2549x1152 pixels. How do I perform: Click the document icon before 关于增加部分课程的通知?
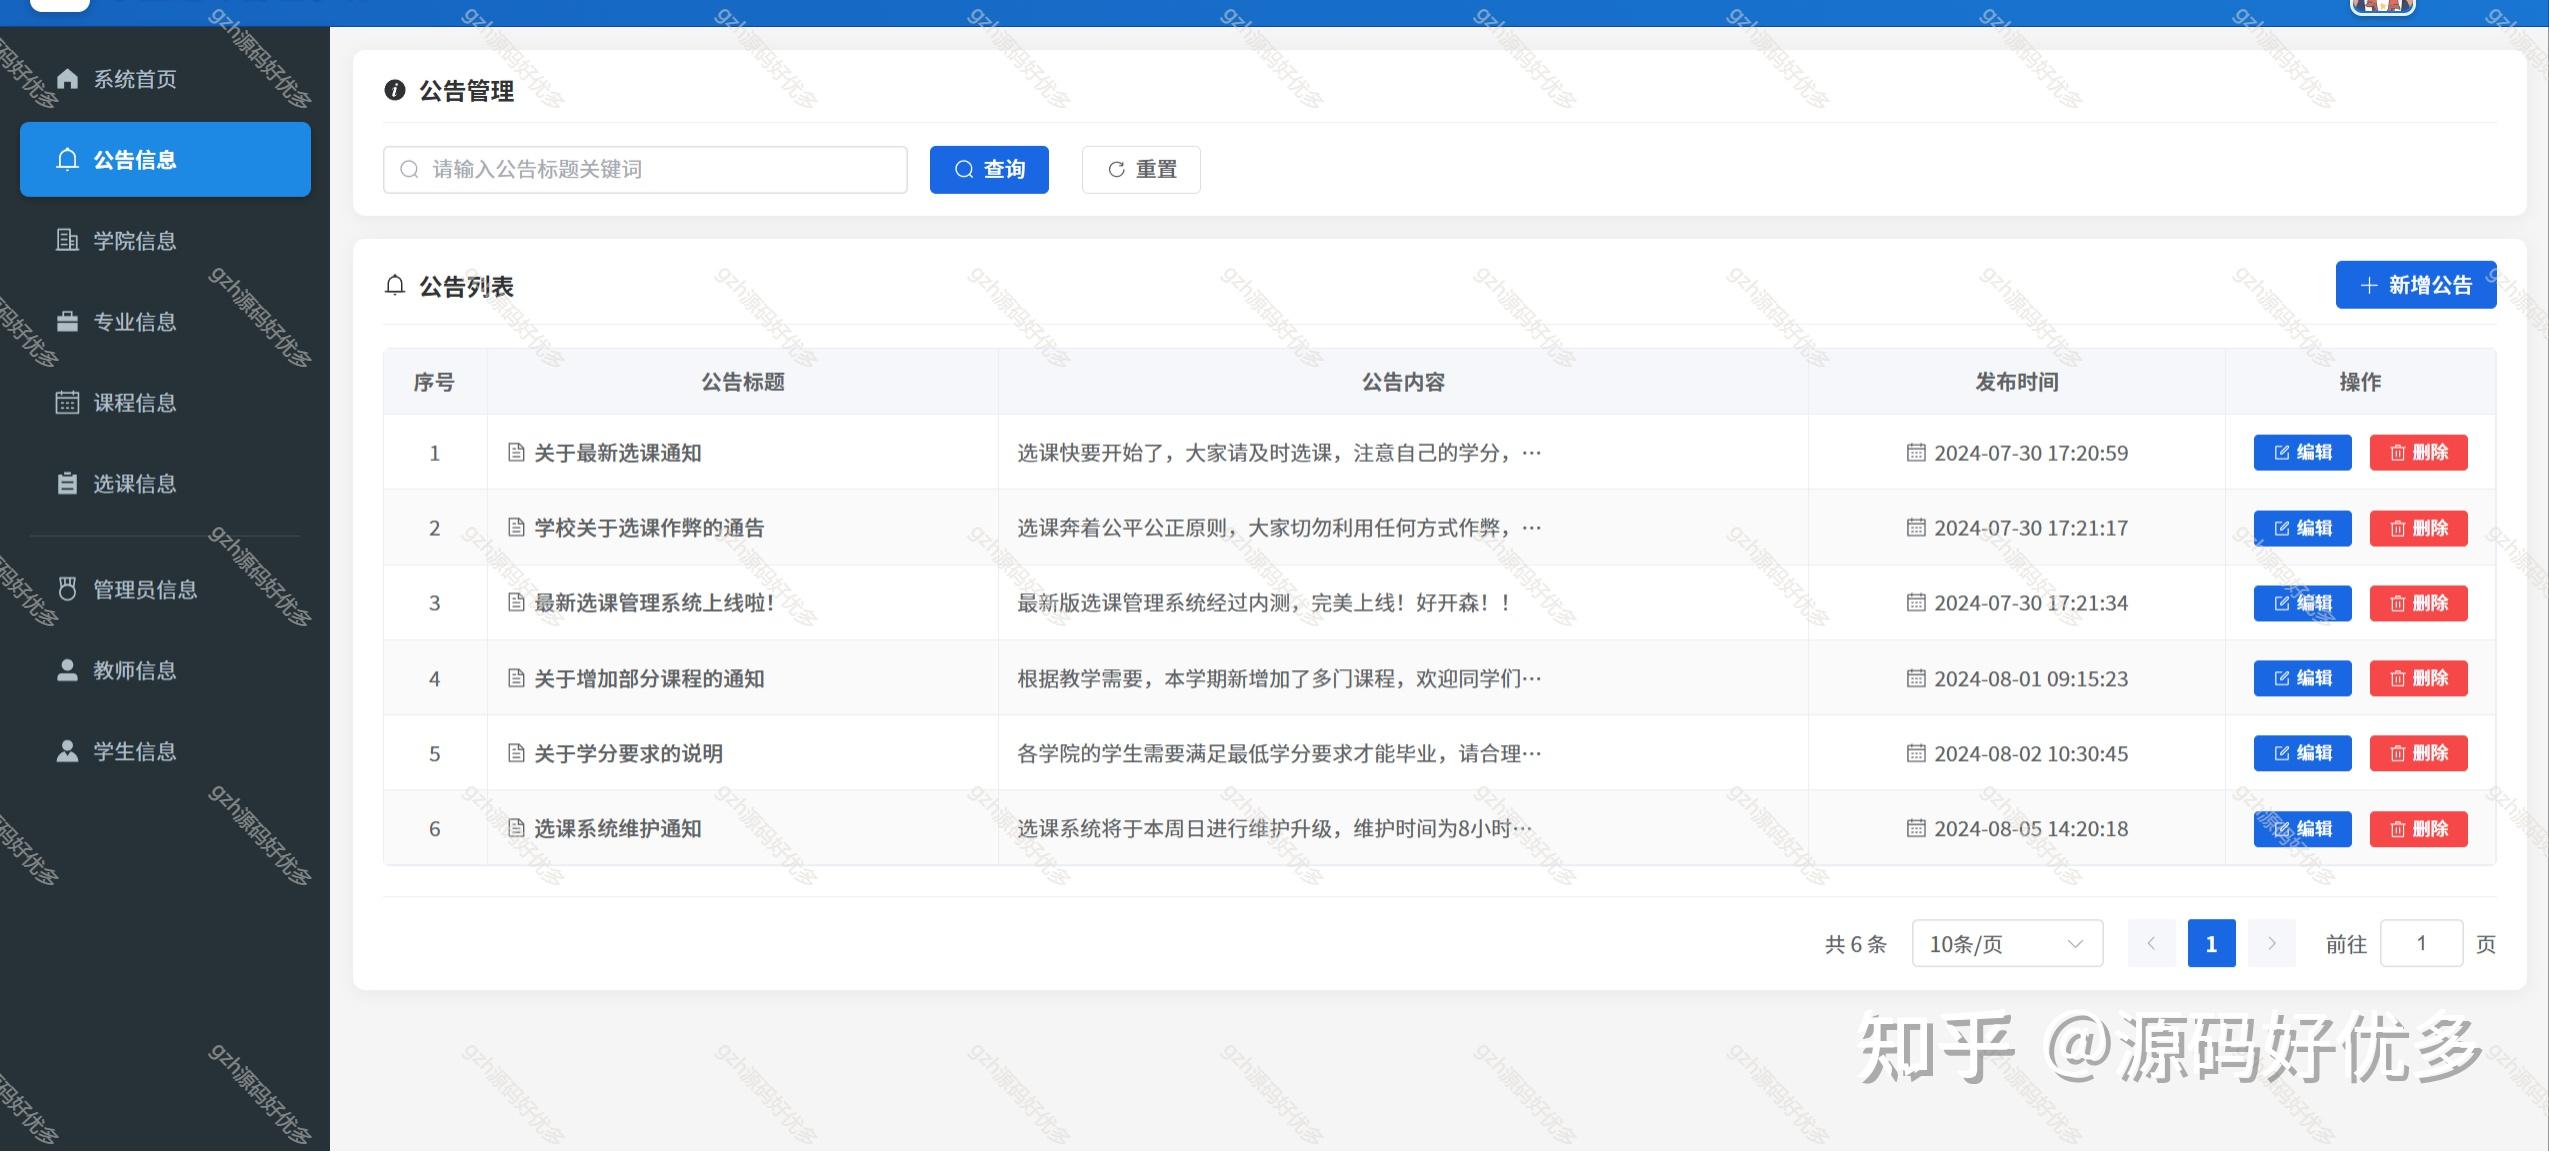(x=516, y=678)
